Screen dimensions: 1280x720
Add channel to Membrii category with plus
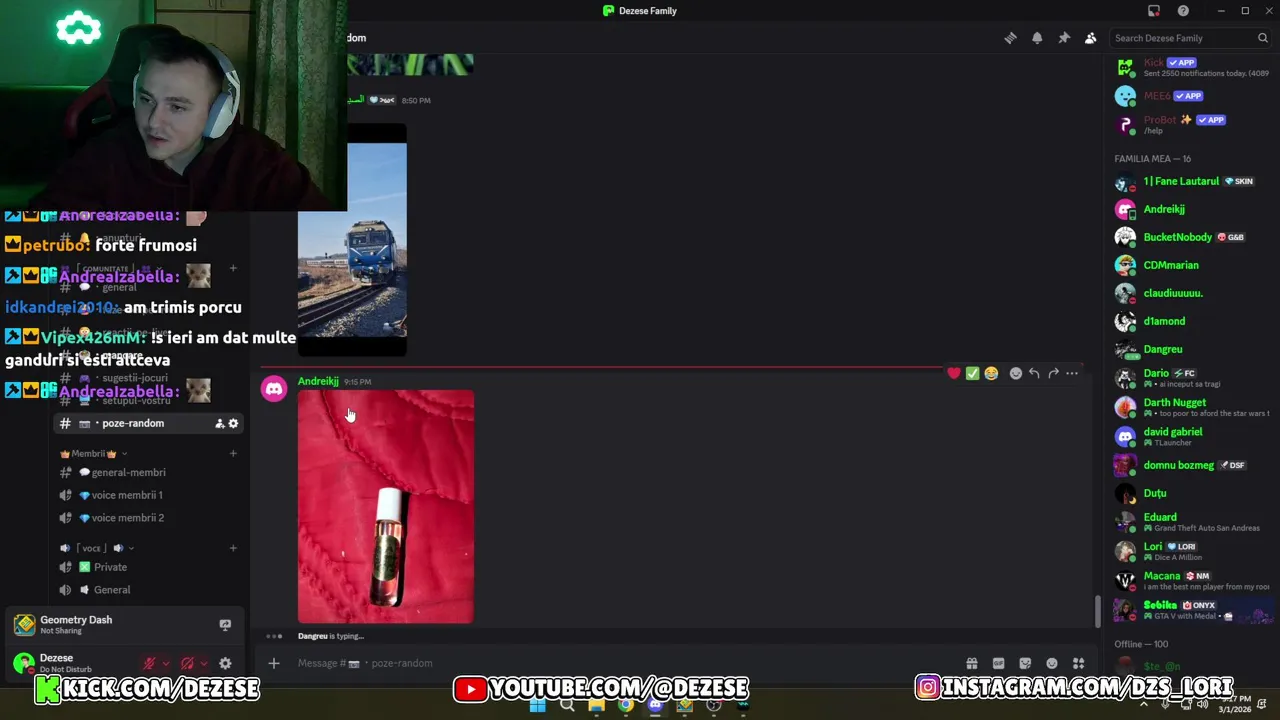(233, 453)
